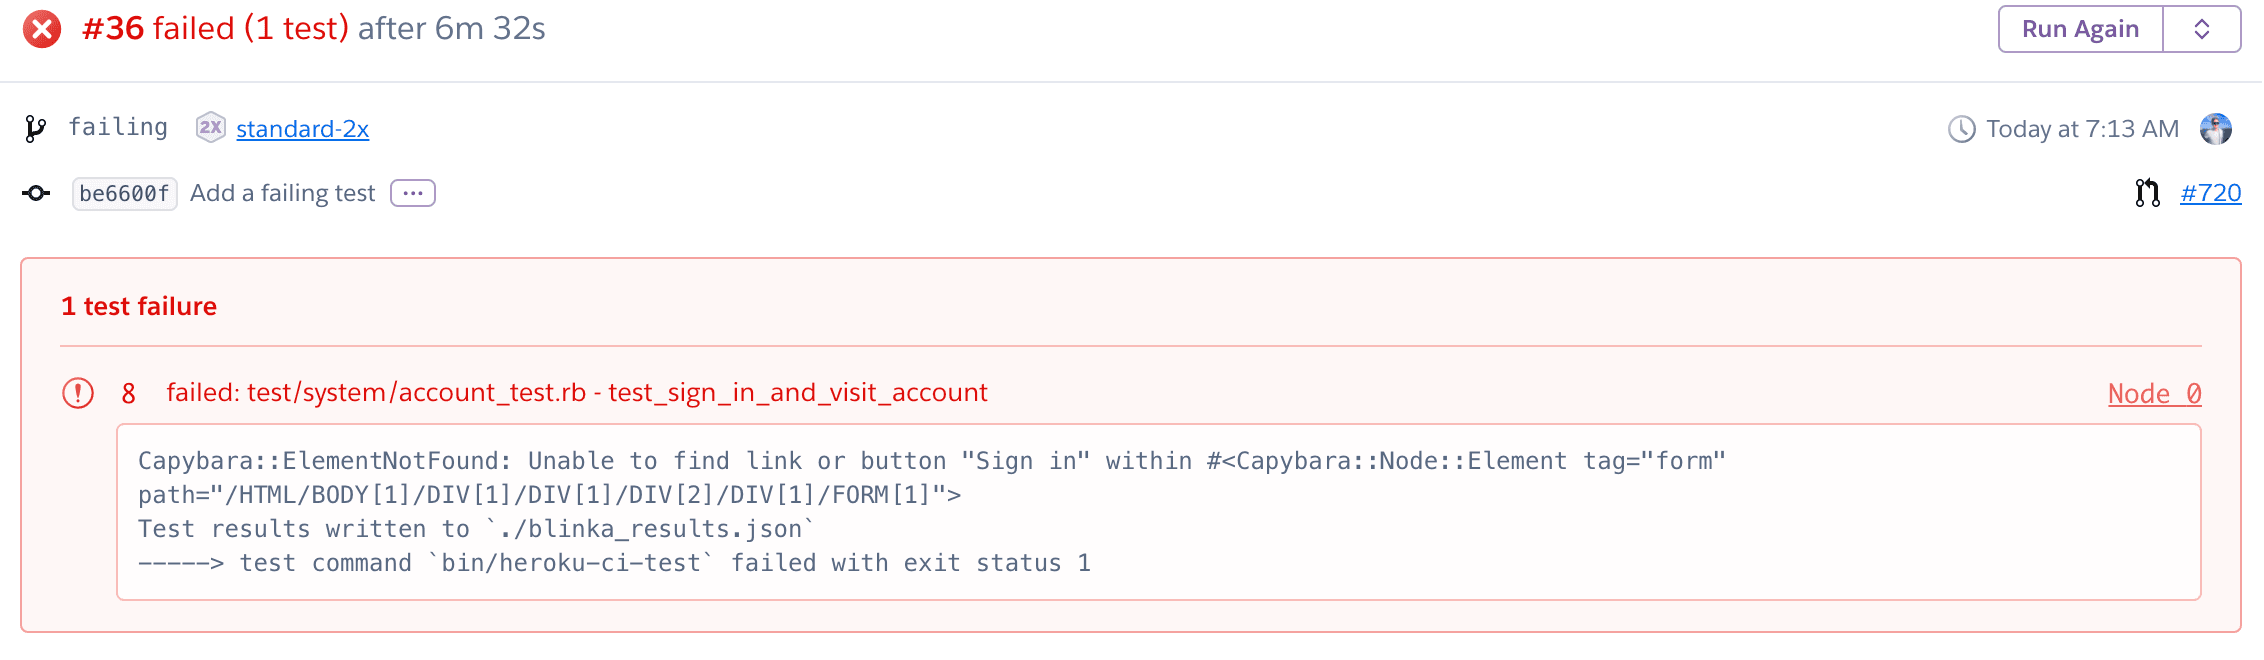The height and width of the screenshot is (660, 2264).
Task: Click the parallel node count indicator
Action: click(129, 393)
